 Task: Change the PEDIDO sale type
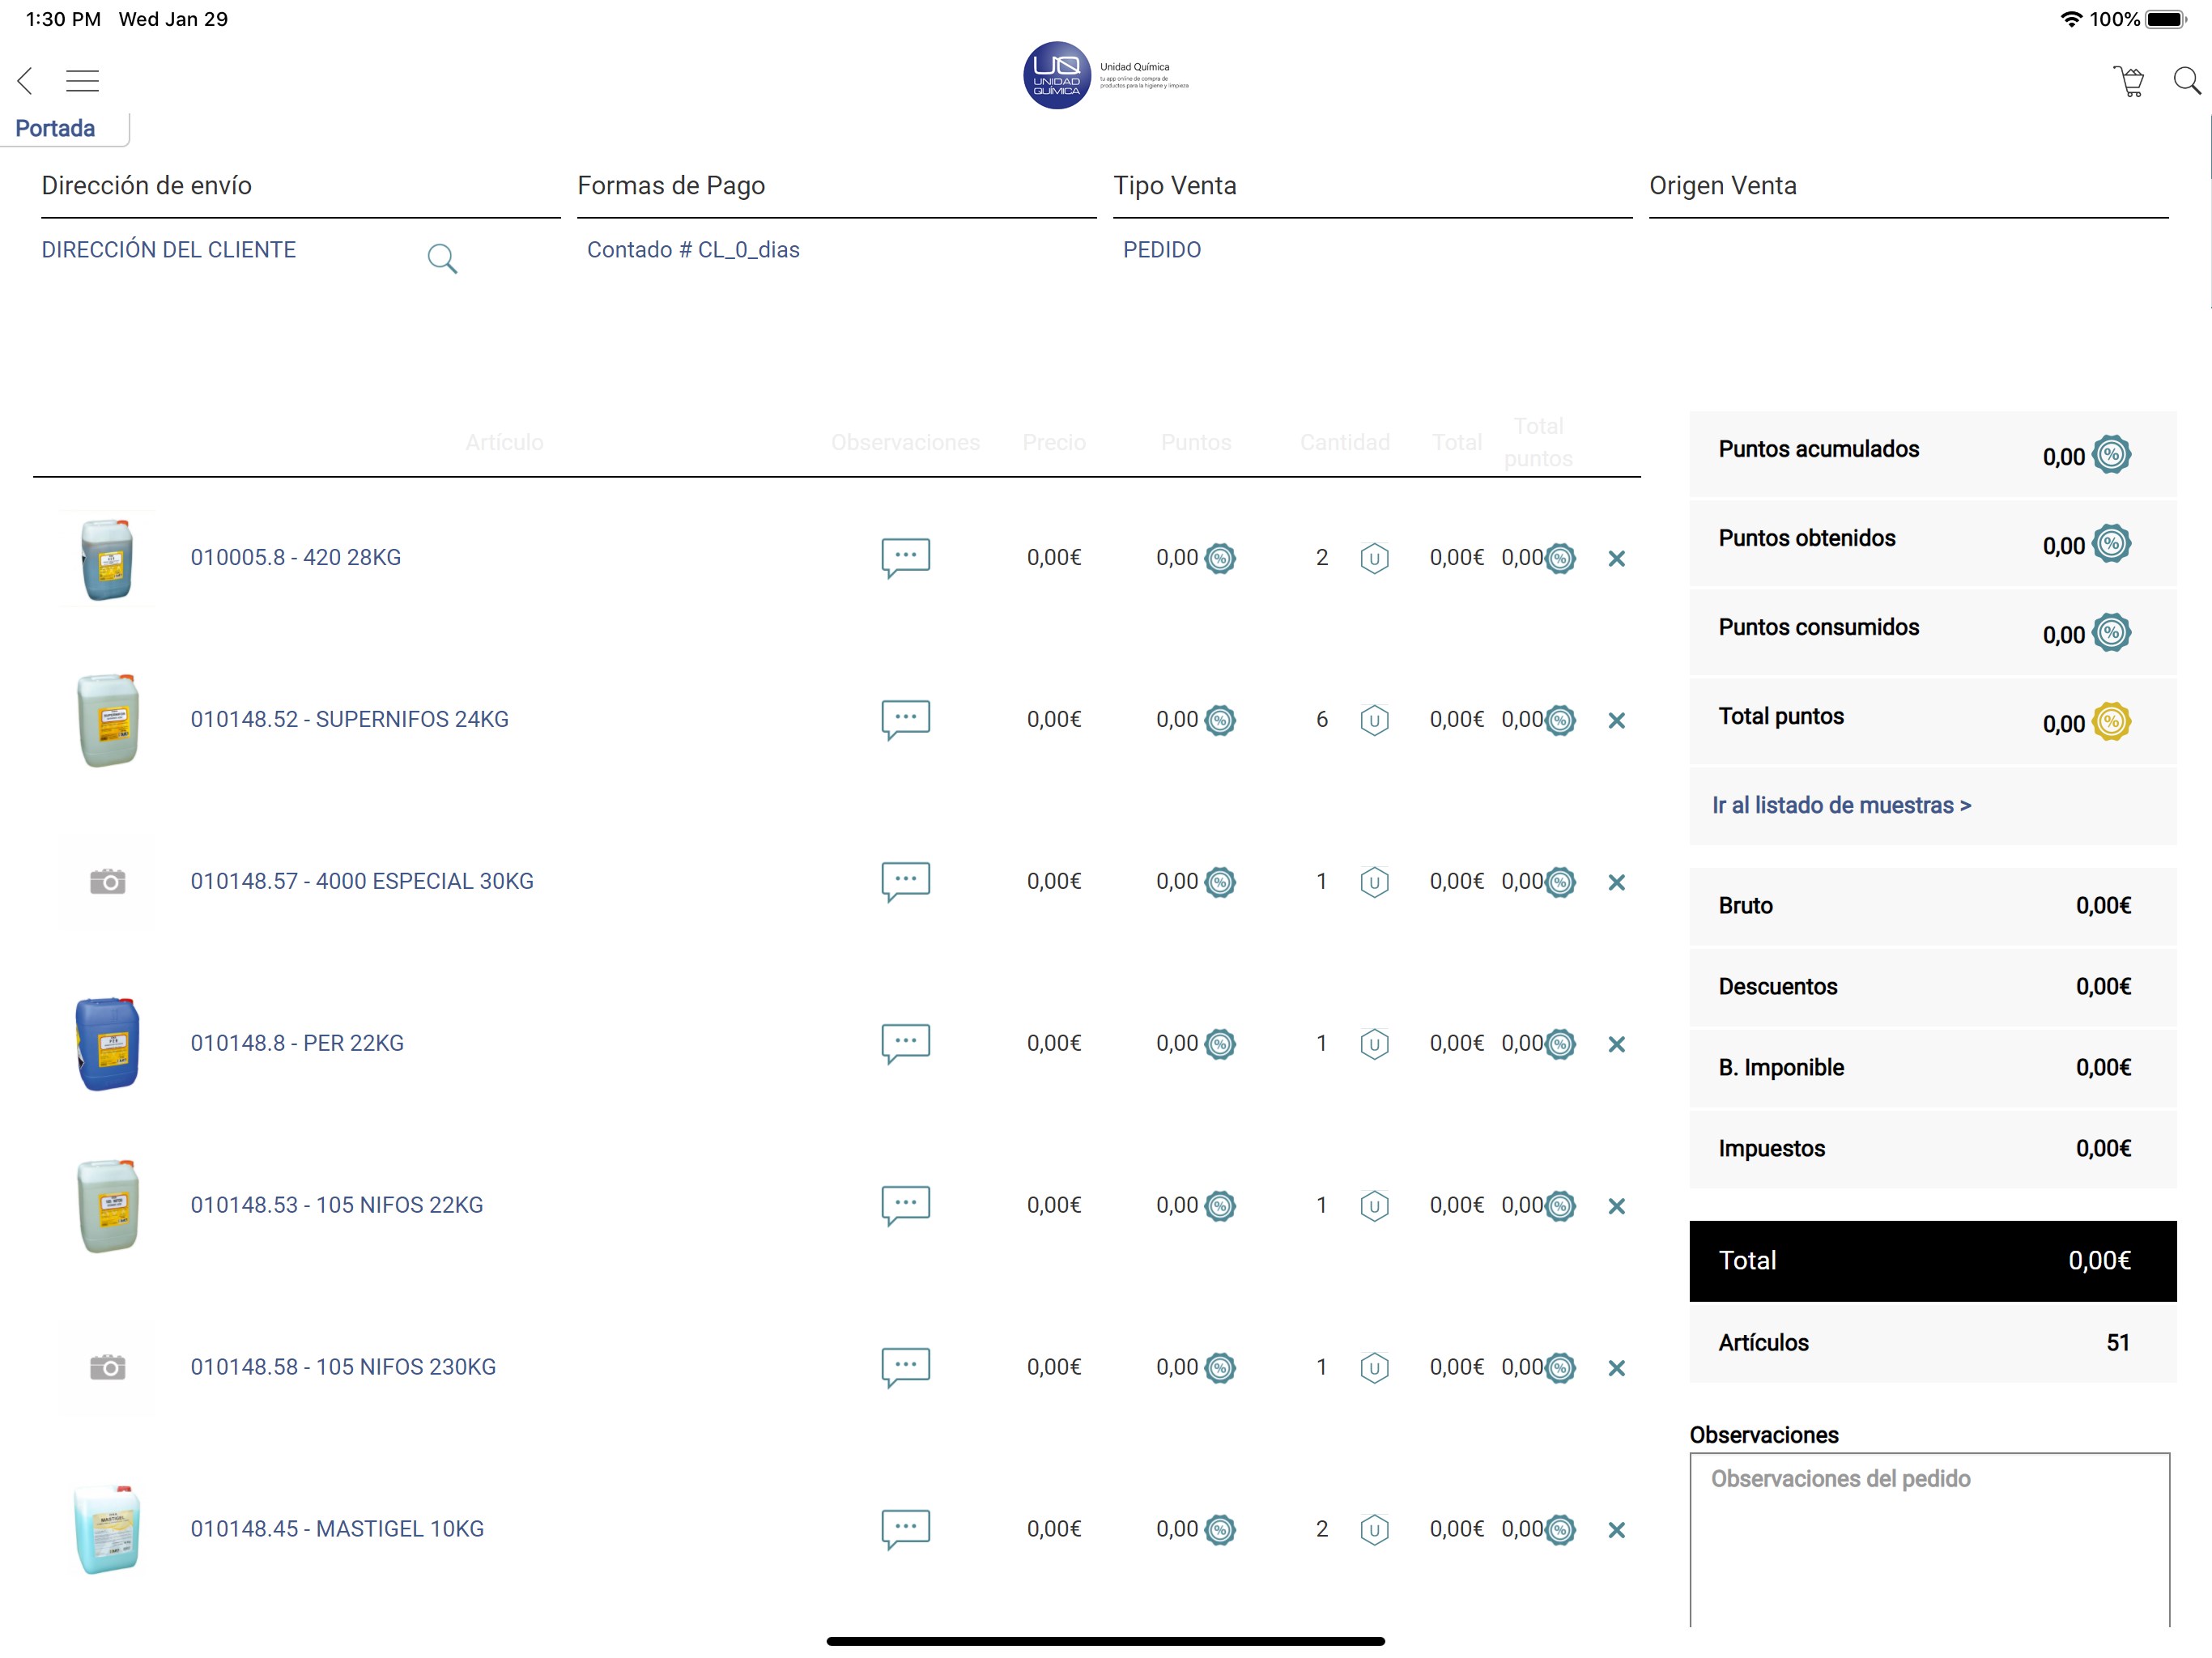[x=1161, y=250]
